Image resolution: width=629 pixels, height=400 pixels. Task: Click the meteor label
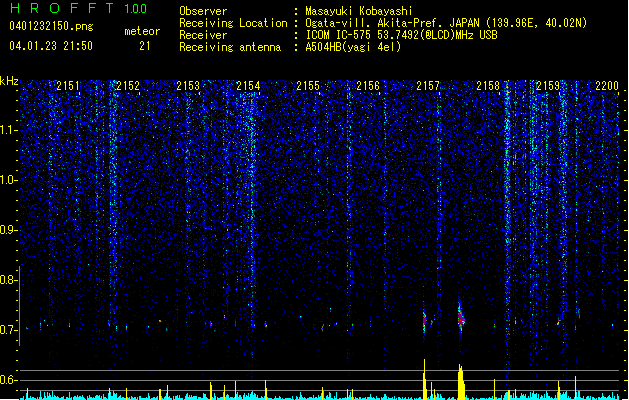click(x=142, y=31)
